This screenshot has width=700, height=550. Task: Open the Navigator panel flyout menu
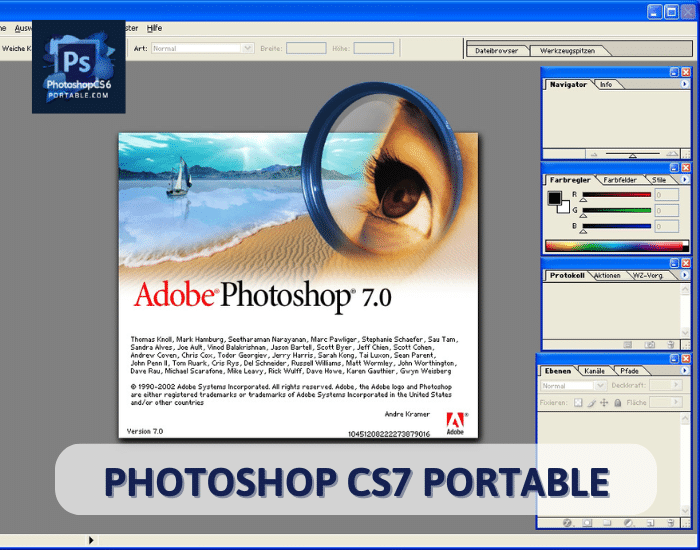pos(685,84)
